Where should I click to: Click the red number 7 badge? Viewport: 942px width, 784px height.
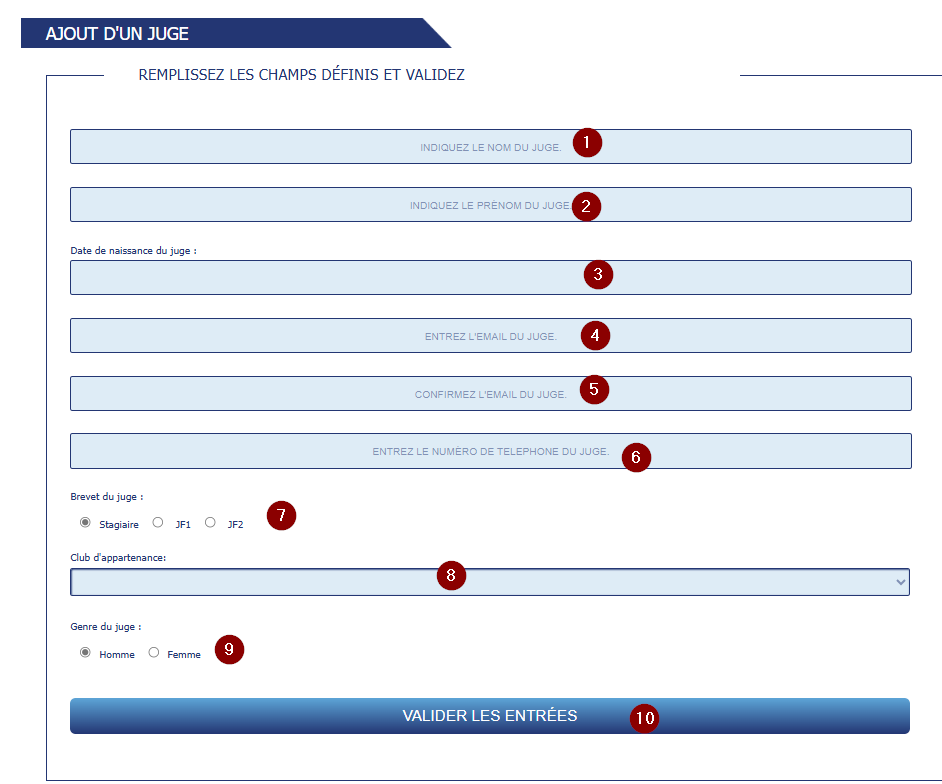click(x=282, y=516)
